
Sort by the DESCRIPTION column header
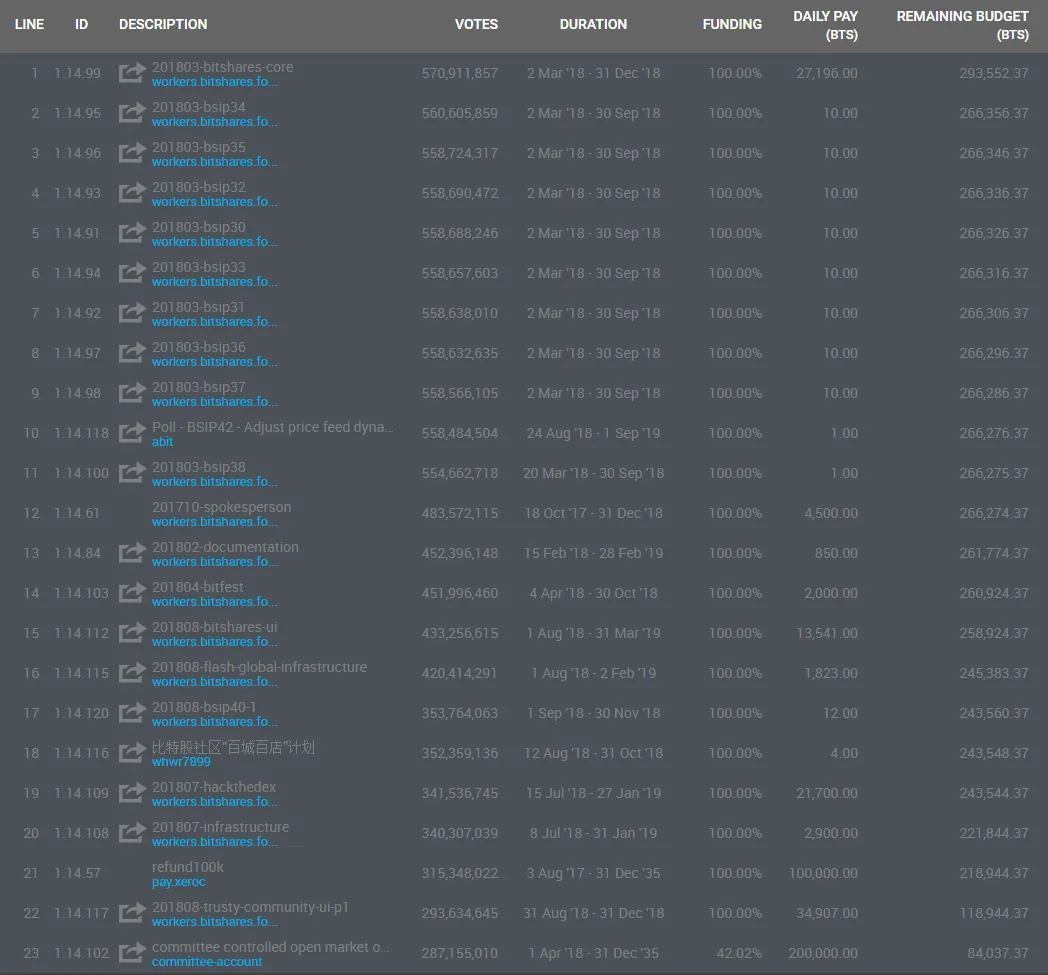(163, 24)
